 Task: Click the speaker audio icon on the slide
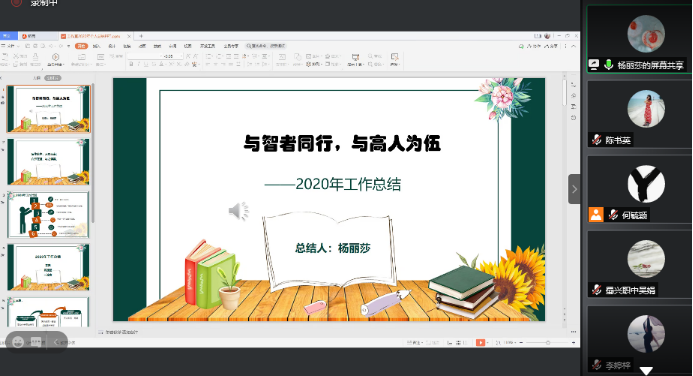(239, 211)
